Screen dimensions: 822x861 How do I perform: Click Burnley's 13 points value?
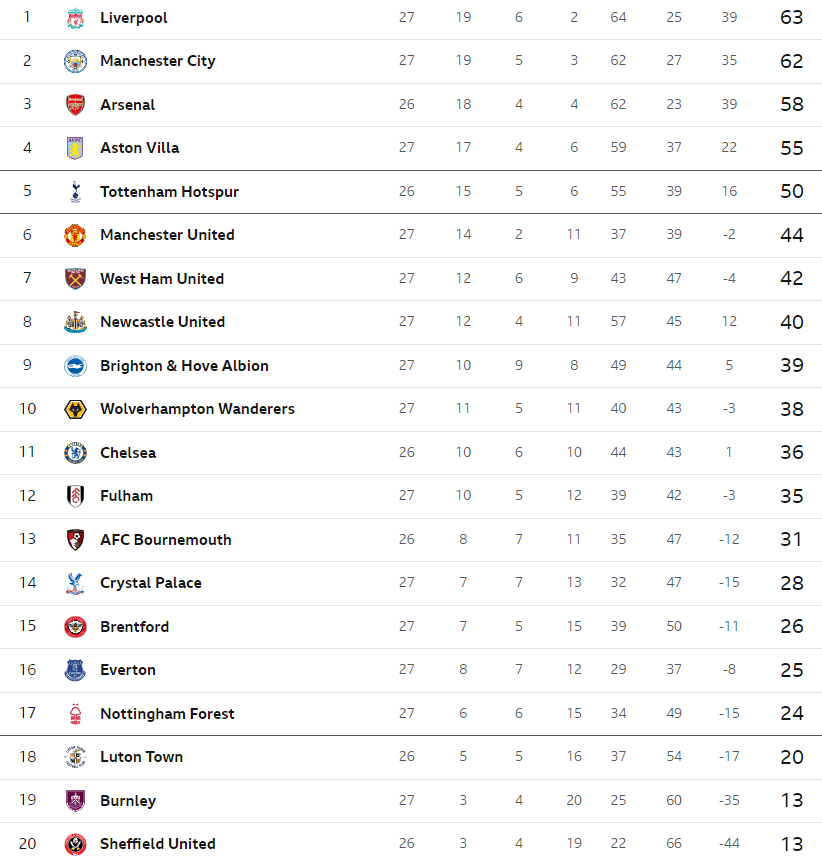tap(791, 801)
